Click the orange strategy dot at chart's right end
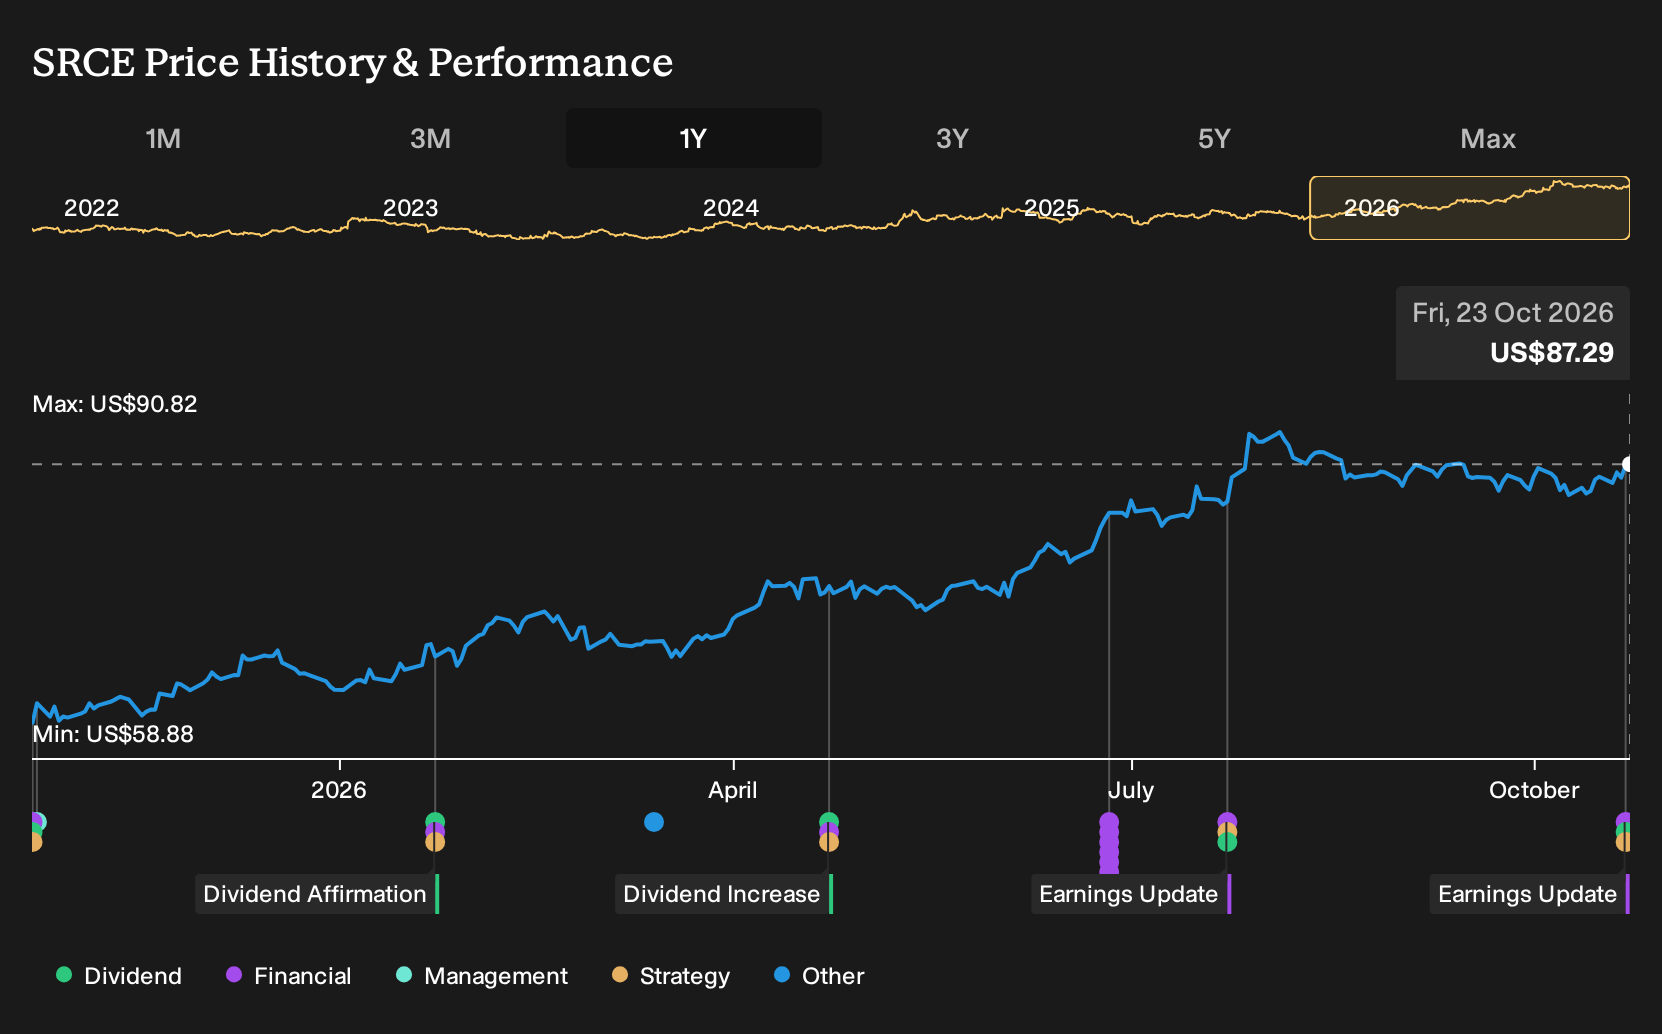 [1623, 843]
